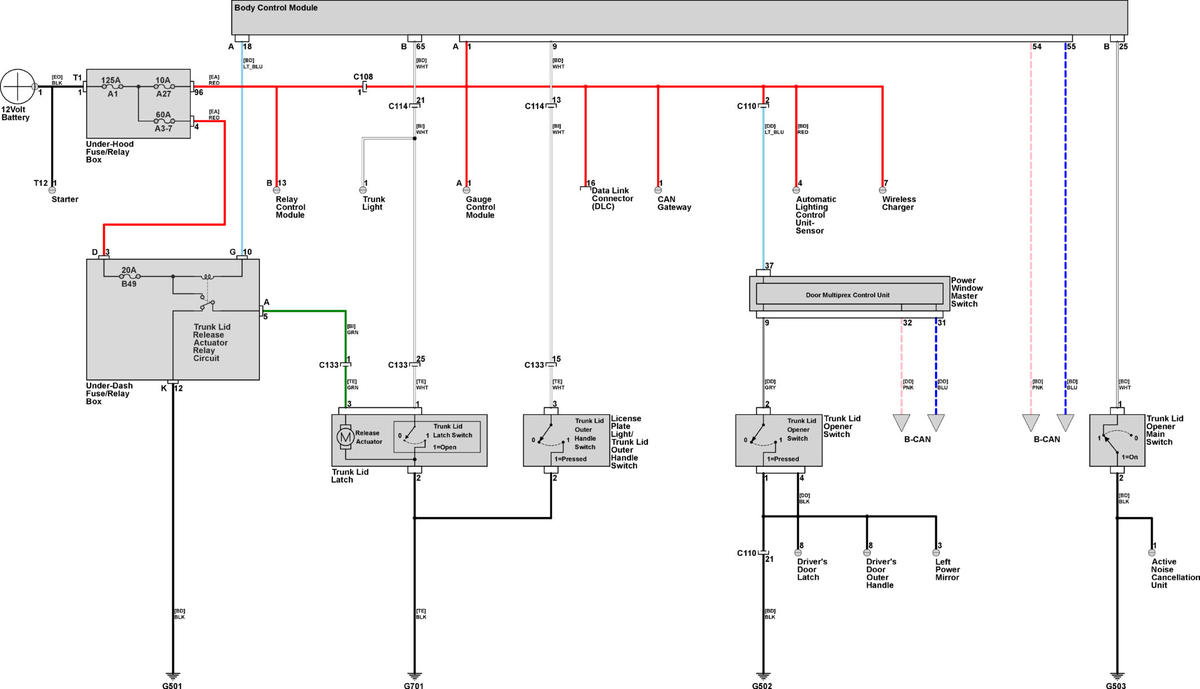The image size is (1200, 689).
Task: Click the C114 connector at pin 21
Action: tap(413, 105)
